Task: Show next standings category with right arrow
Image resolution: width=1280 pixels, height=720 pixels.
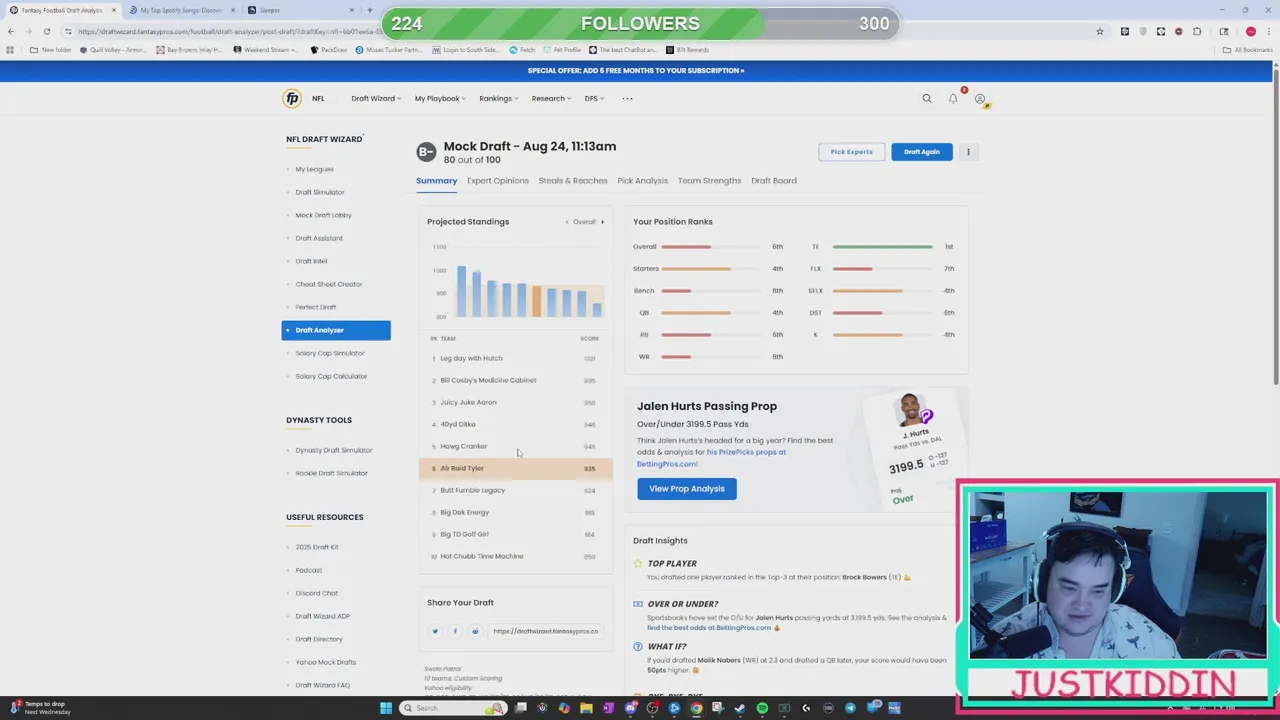Action: pos(602,222)
